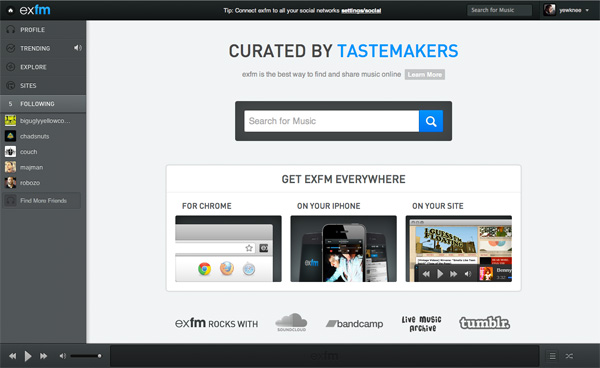Open the On Your Site thumbnail
This screenshot has height=368, width=600.
[459, 249]
